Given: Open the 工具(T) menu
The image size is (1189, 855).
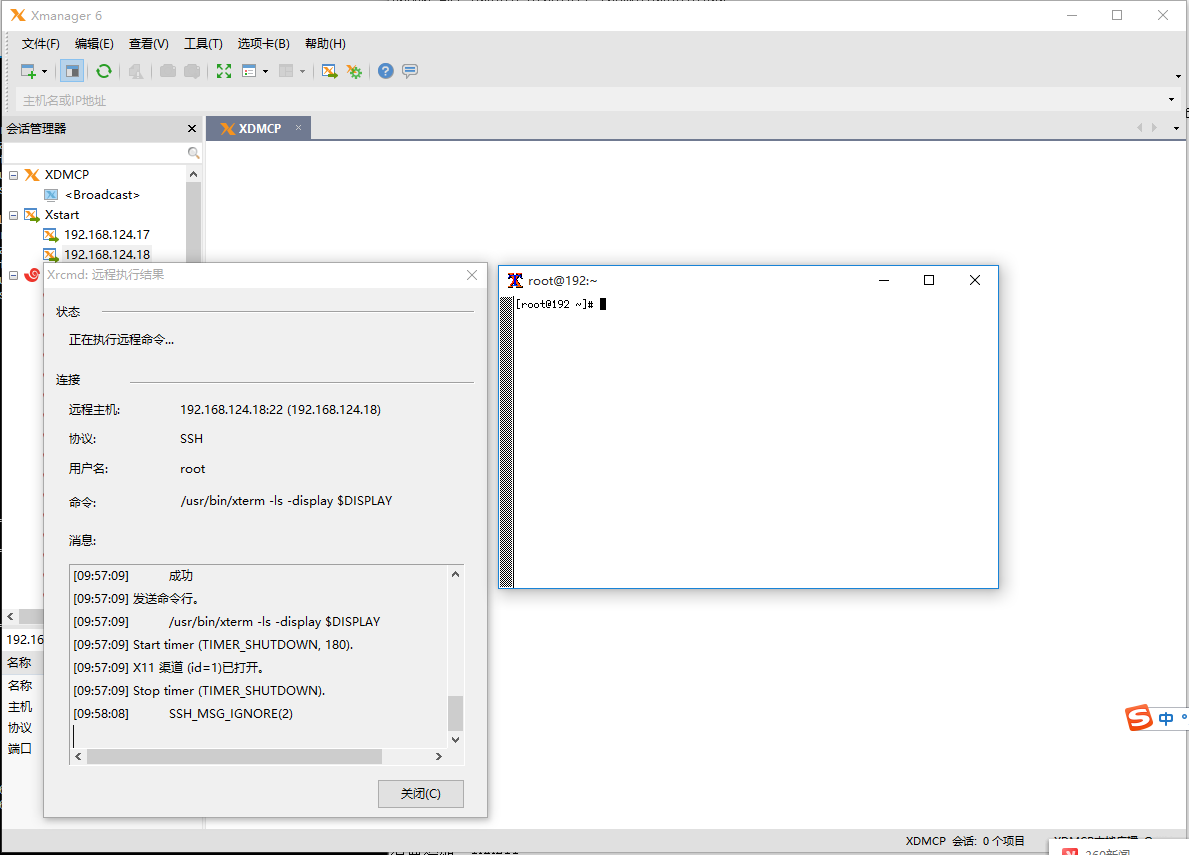Looking at the screenshot, I should tap(203, 44).
